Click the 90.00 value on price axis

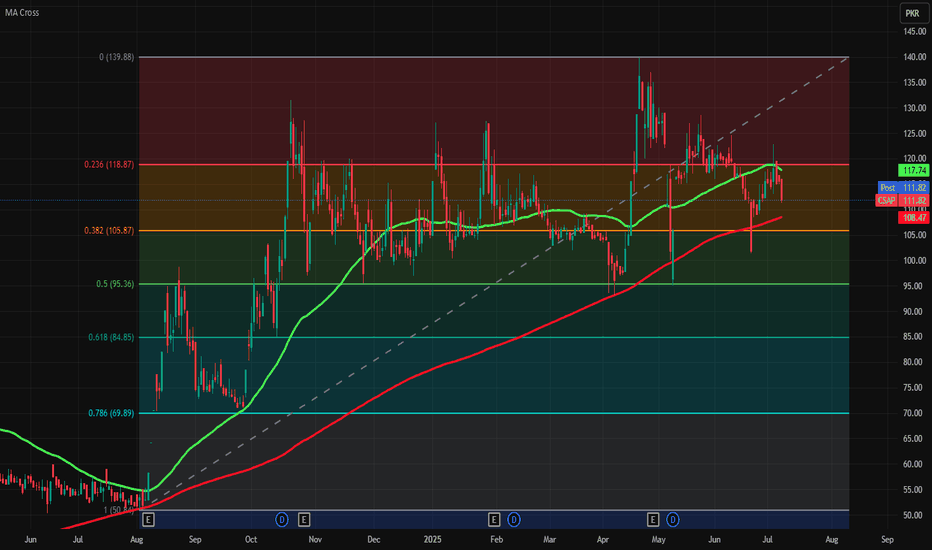915,312
